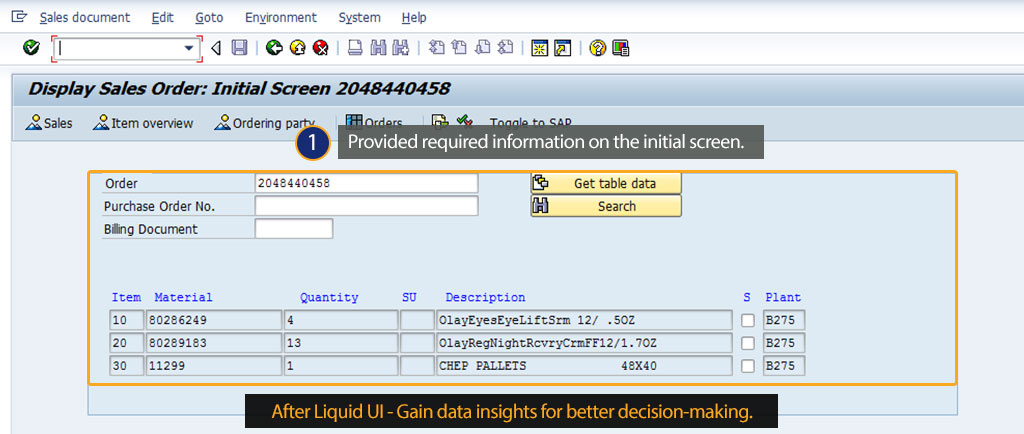Image resolution: width=1024 pixels, height=434 pixels.
Task: Open the Sales document menu
Action: pos(85,17)
